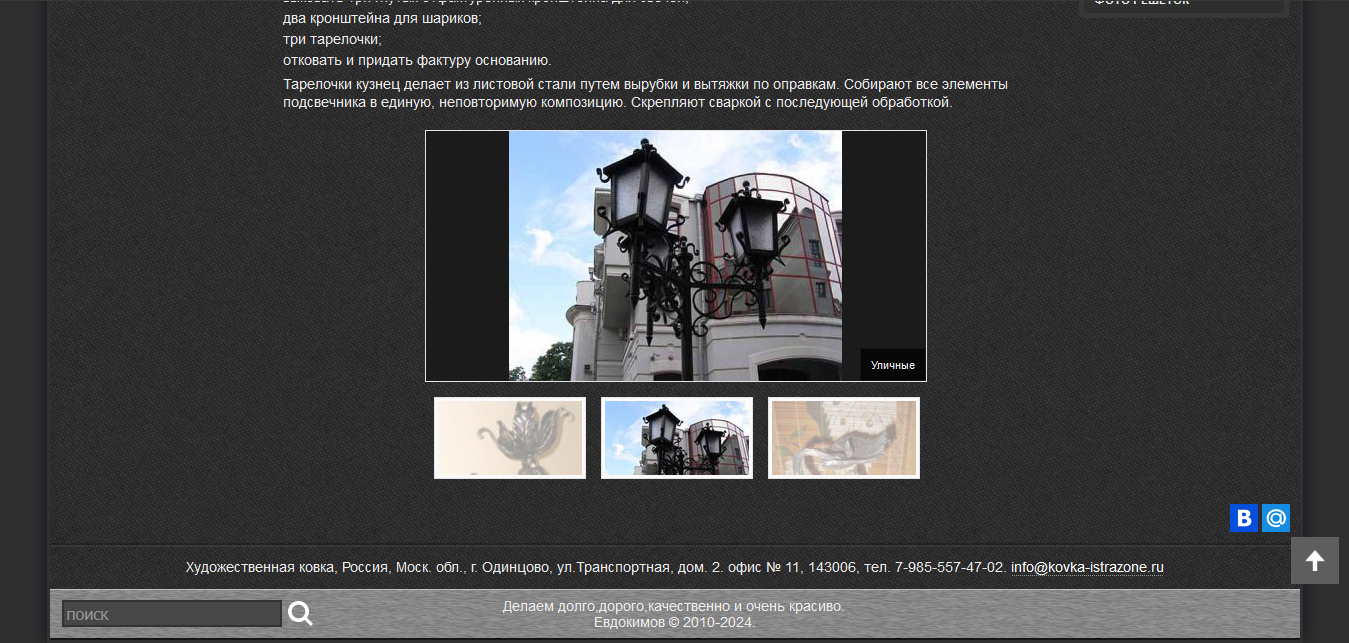The width and height of the screenshot is (1349, 643).
Task: Click the scroll-to-top arrow button
Action: click(x=1315, y=560)
